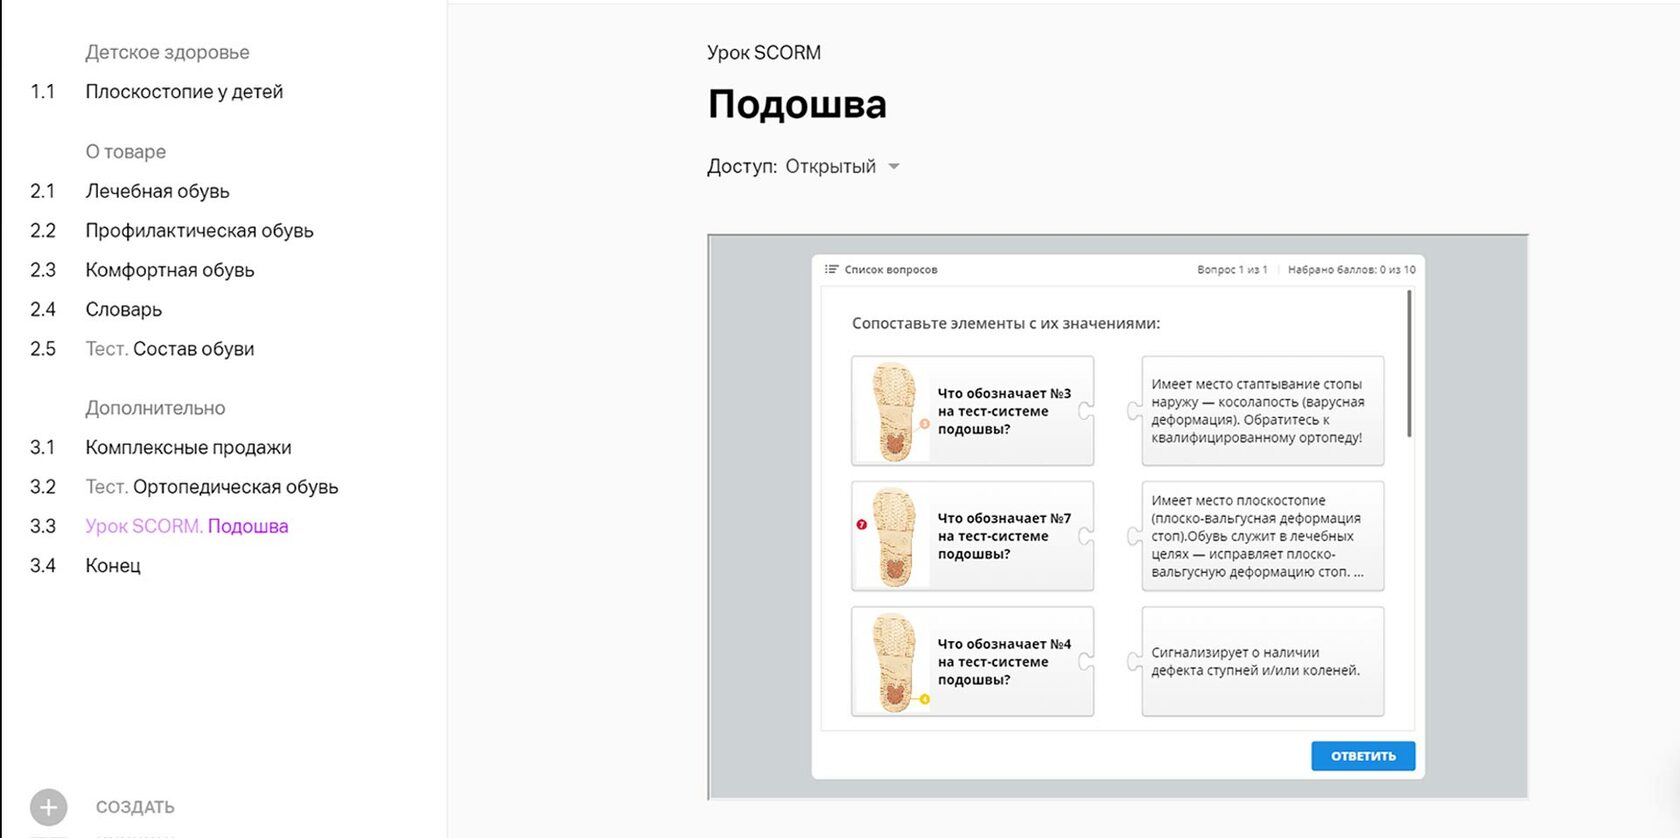This screenshot has height=838, width=1680.
Task: Select Открытый access value
Action: tap(830, 167)
